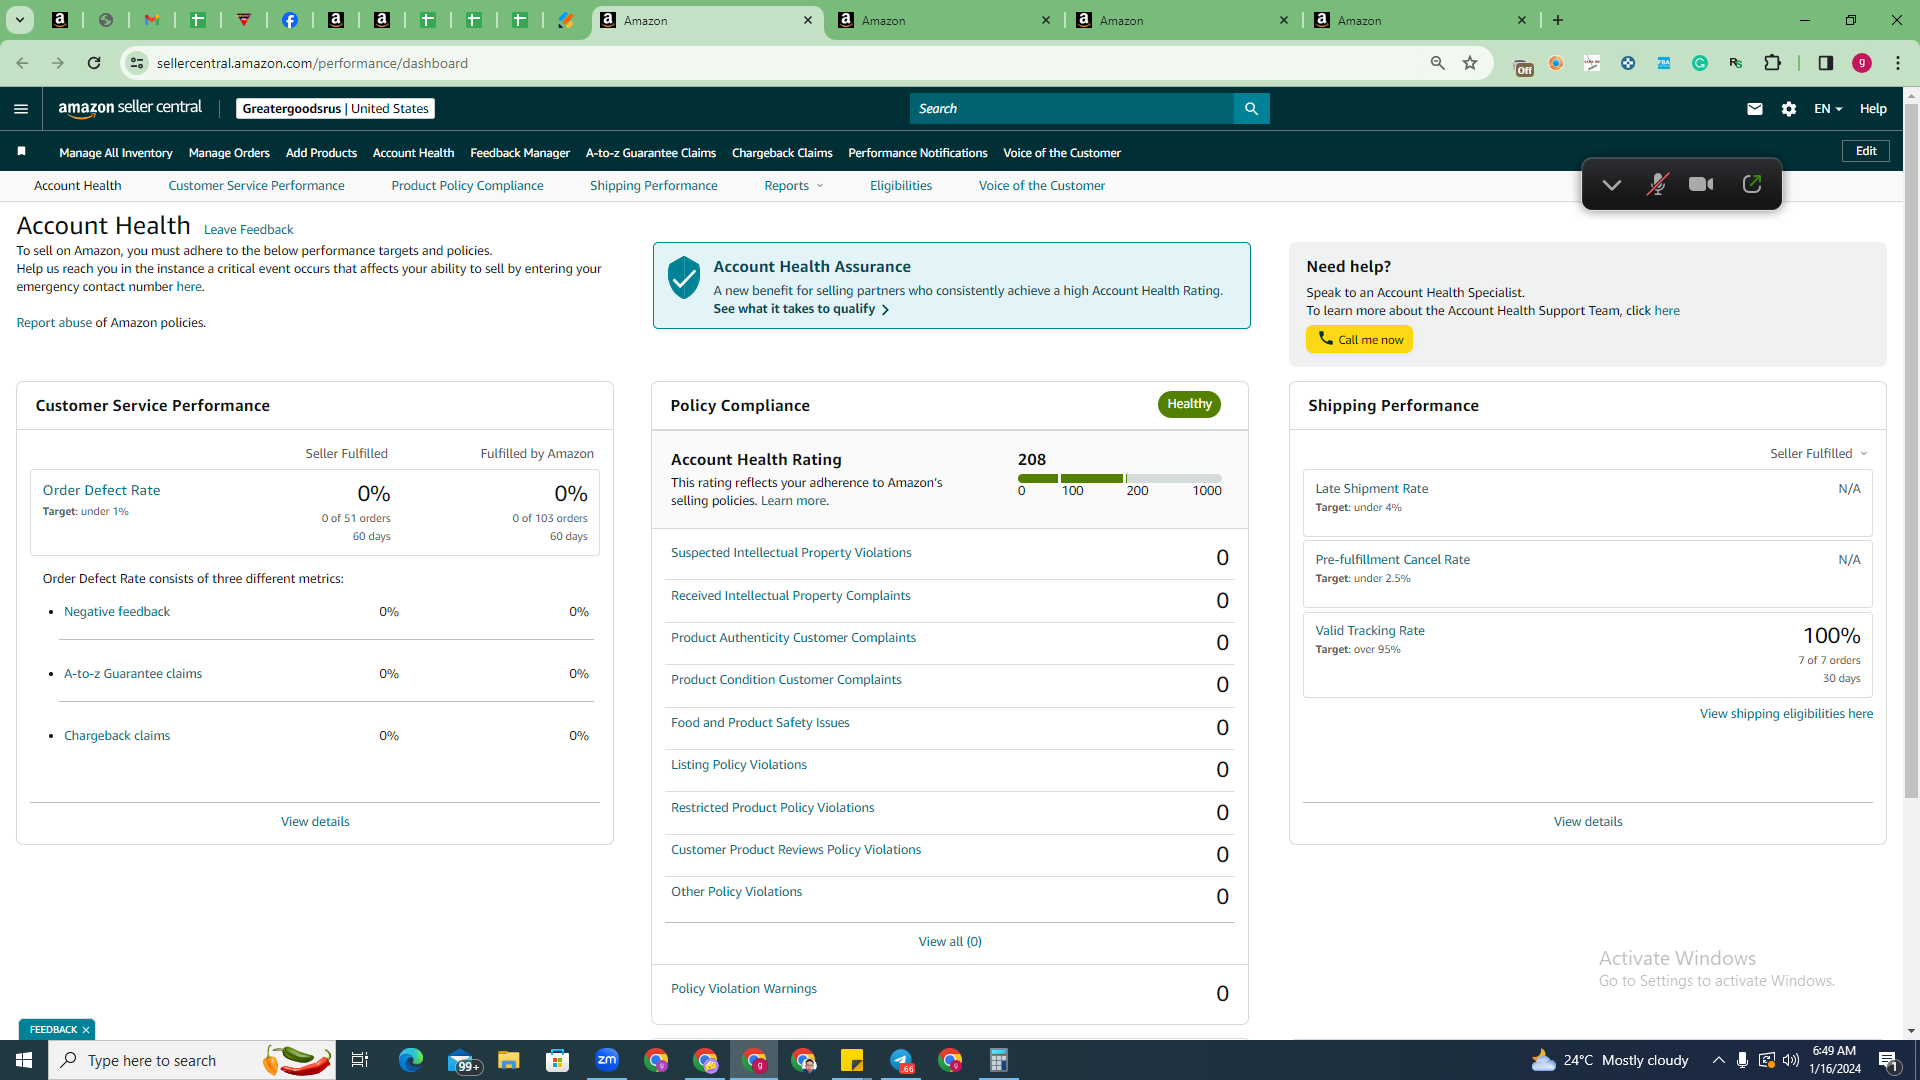Click the Windows taskbar search box

pos(191,1060)
